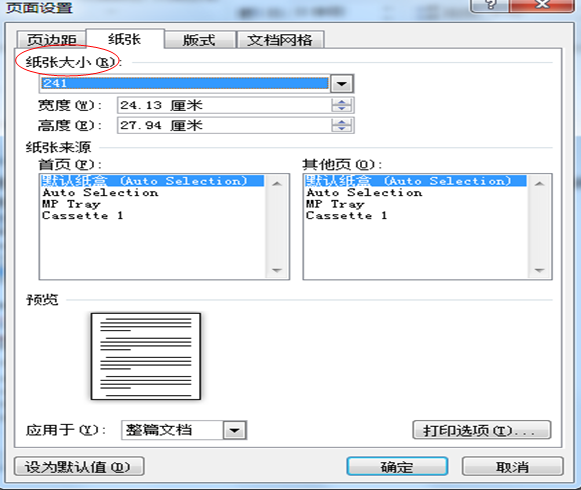Click the page preview thumbnail

146,357
